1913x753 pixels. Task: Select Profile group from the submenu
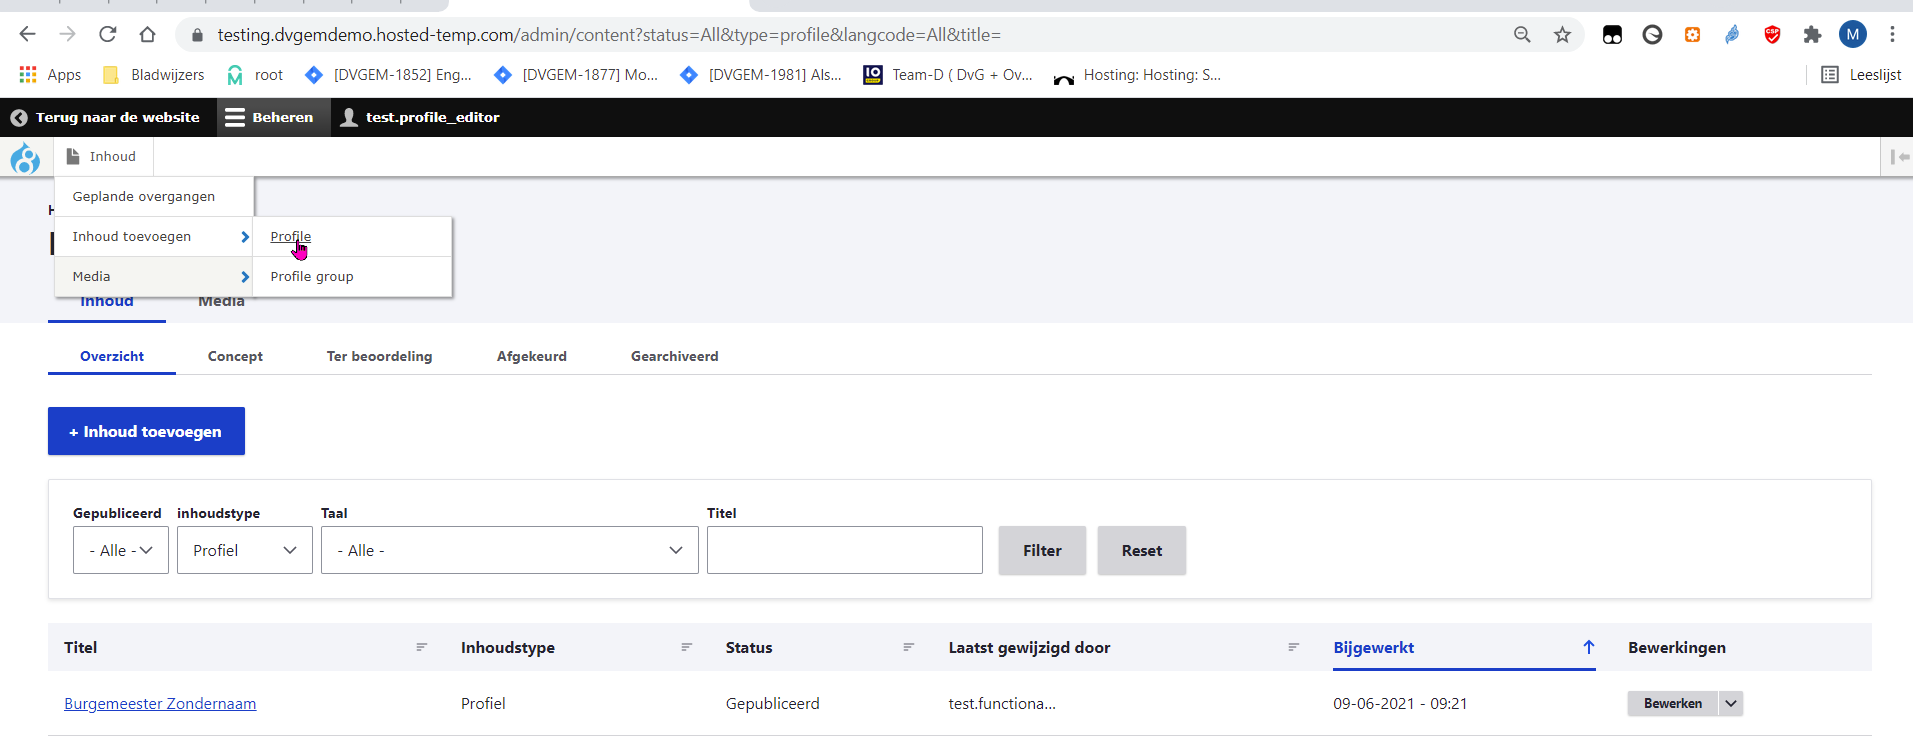[312, 277]
